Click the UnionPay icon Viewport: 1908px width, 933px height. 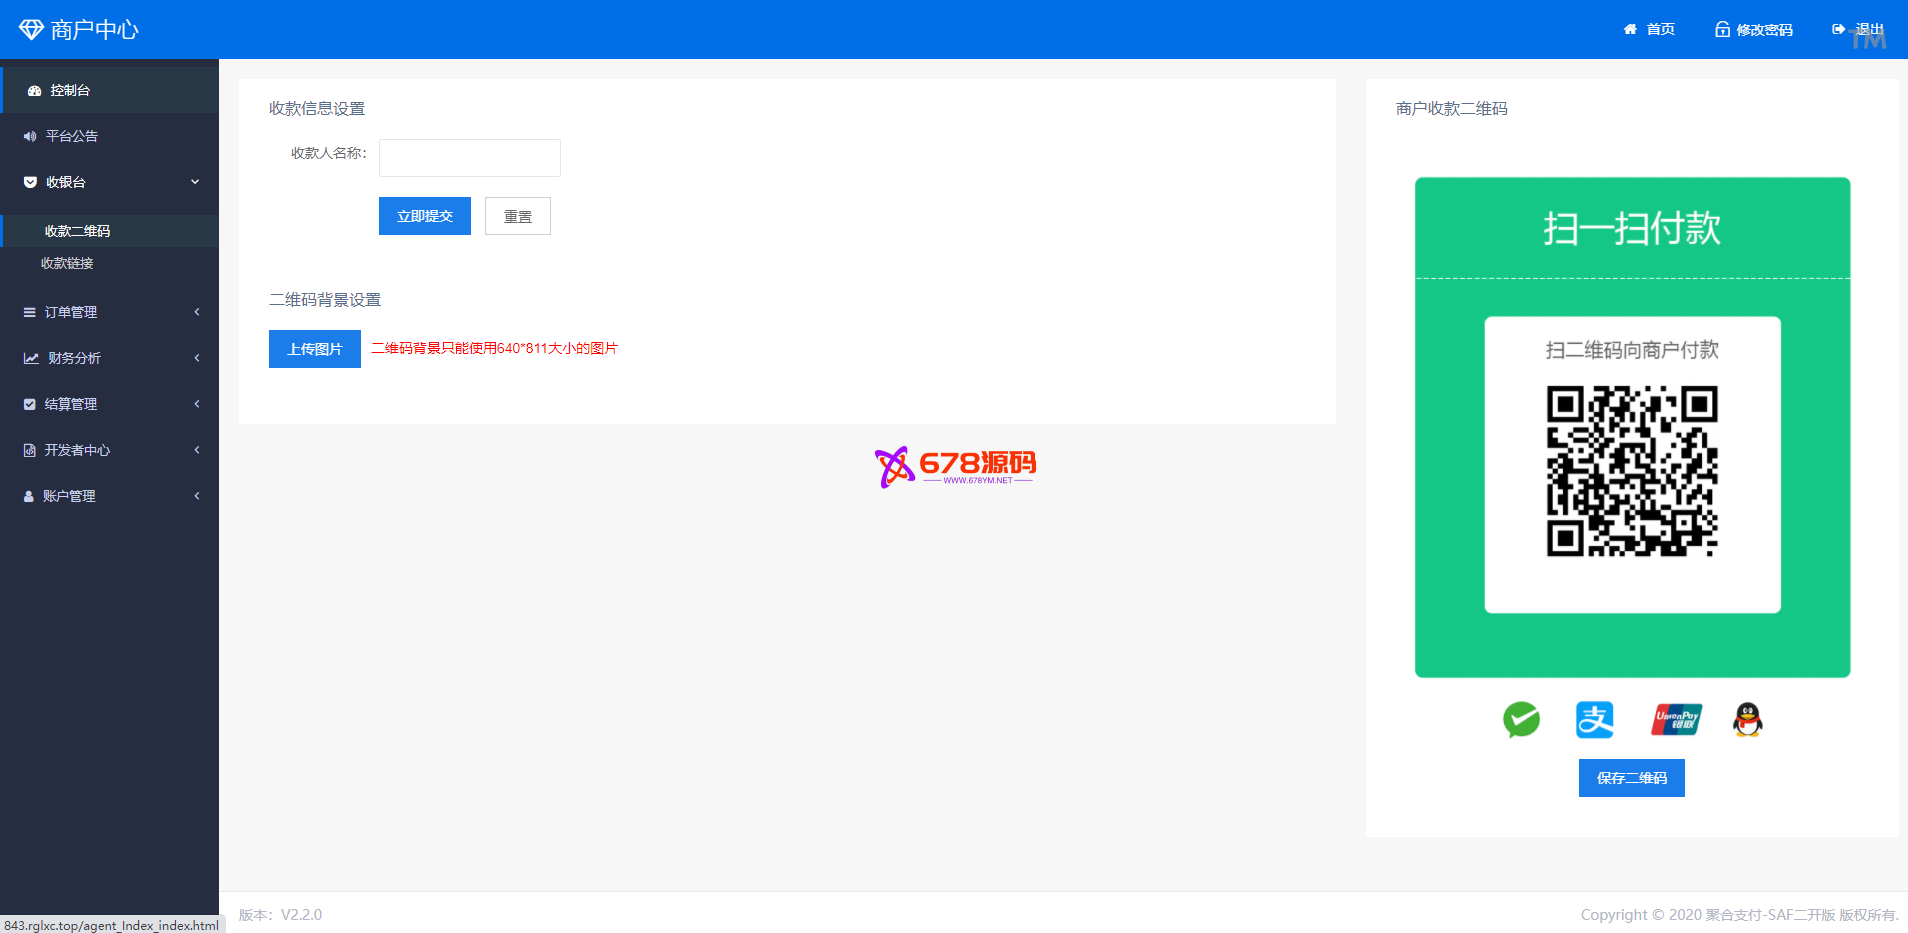1676,719
